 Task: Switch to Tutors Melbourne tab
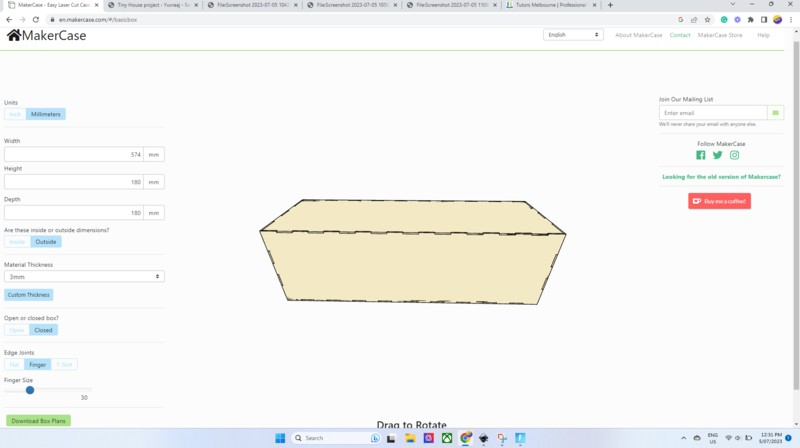[x=551, y=5]
